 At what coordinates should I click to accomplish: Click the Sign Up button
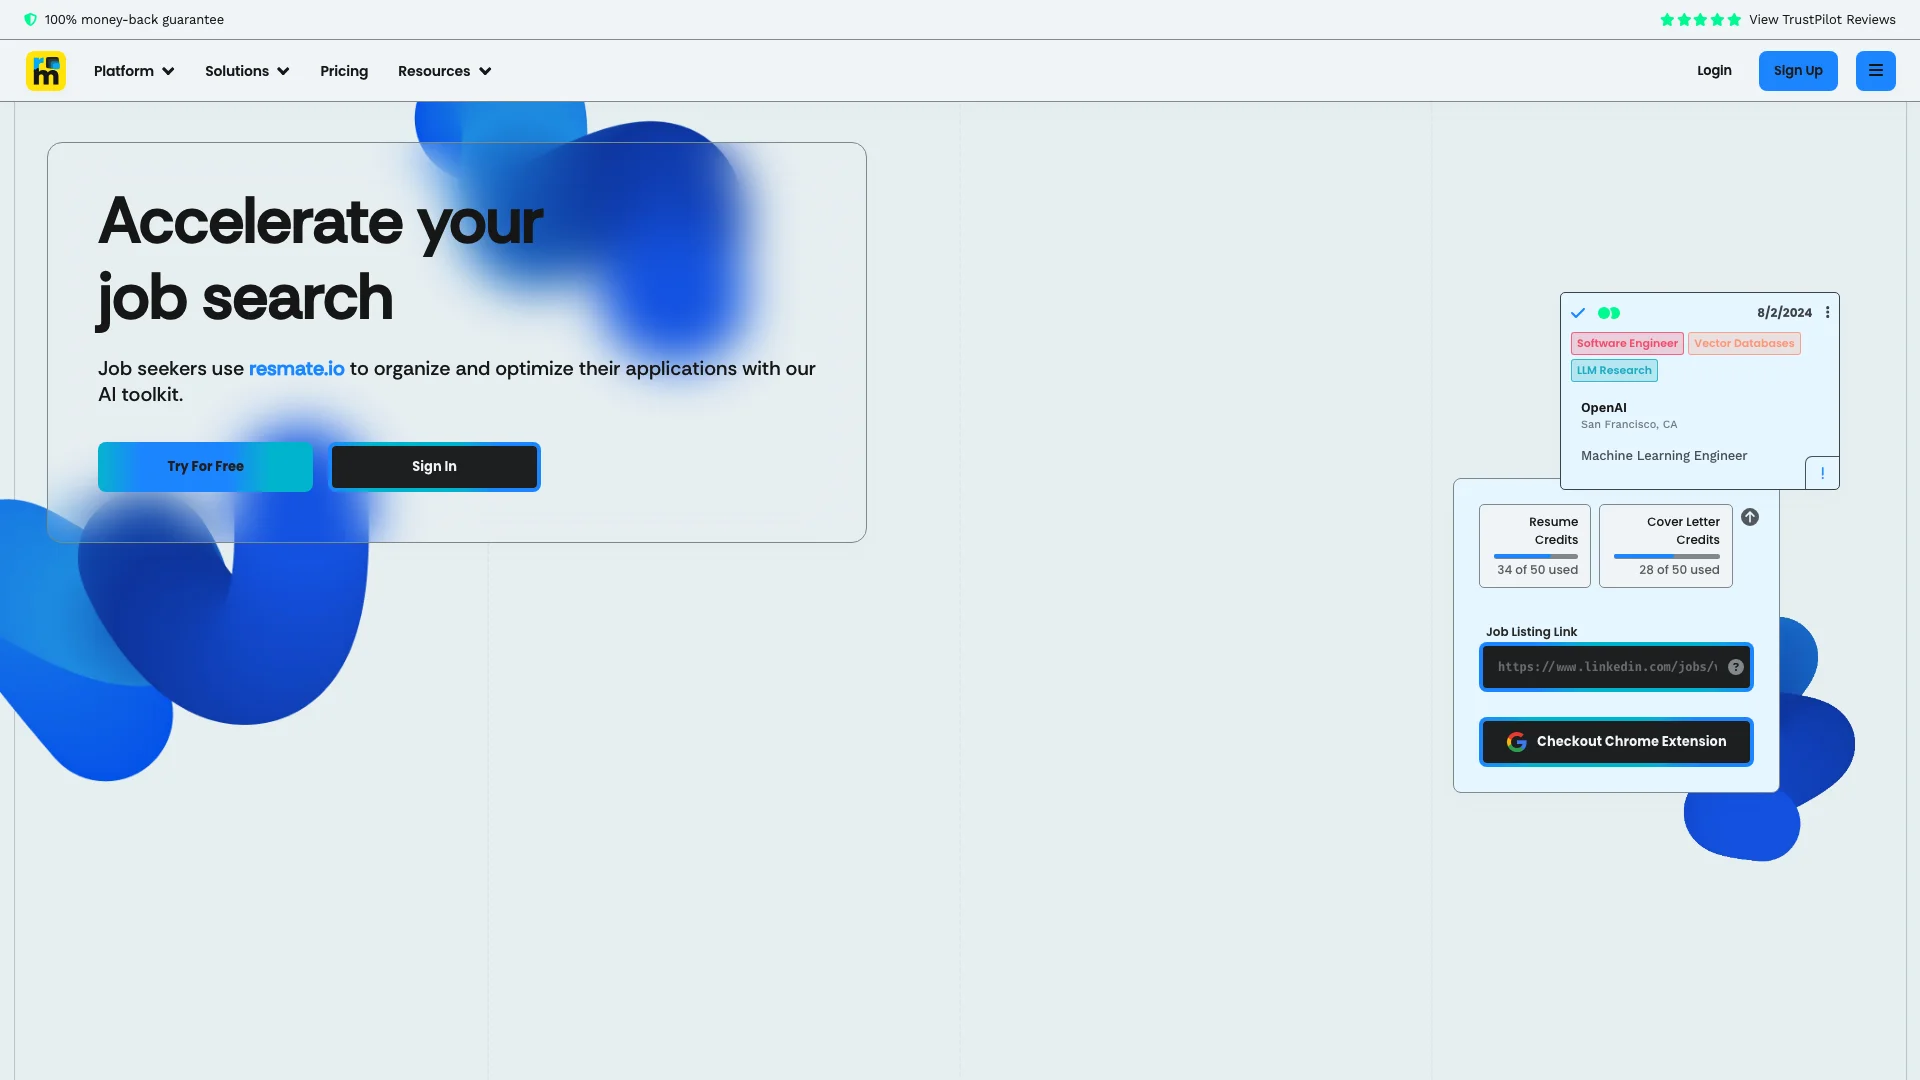click(1797, 70)
